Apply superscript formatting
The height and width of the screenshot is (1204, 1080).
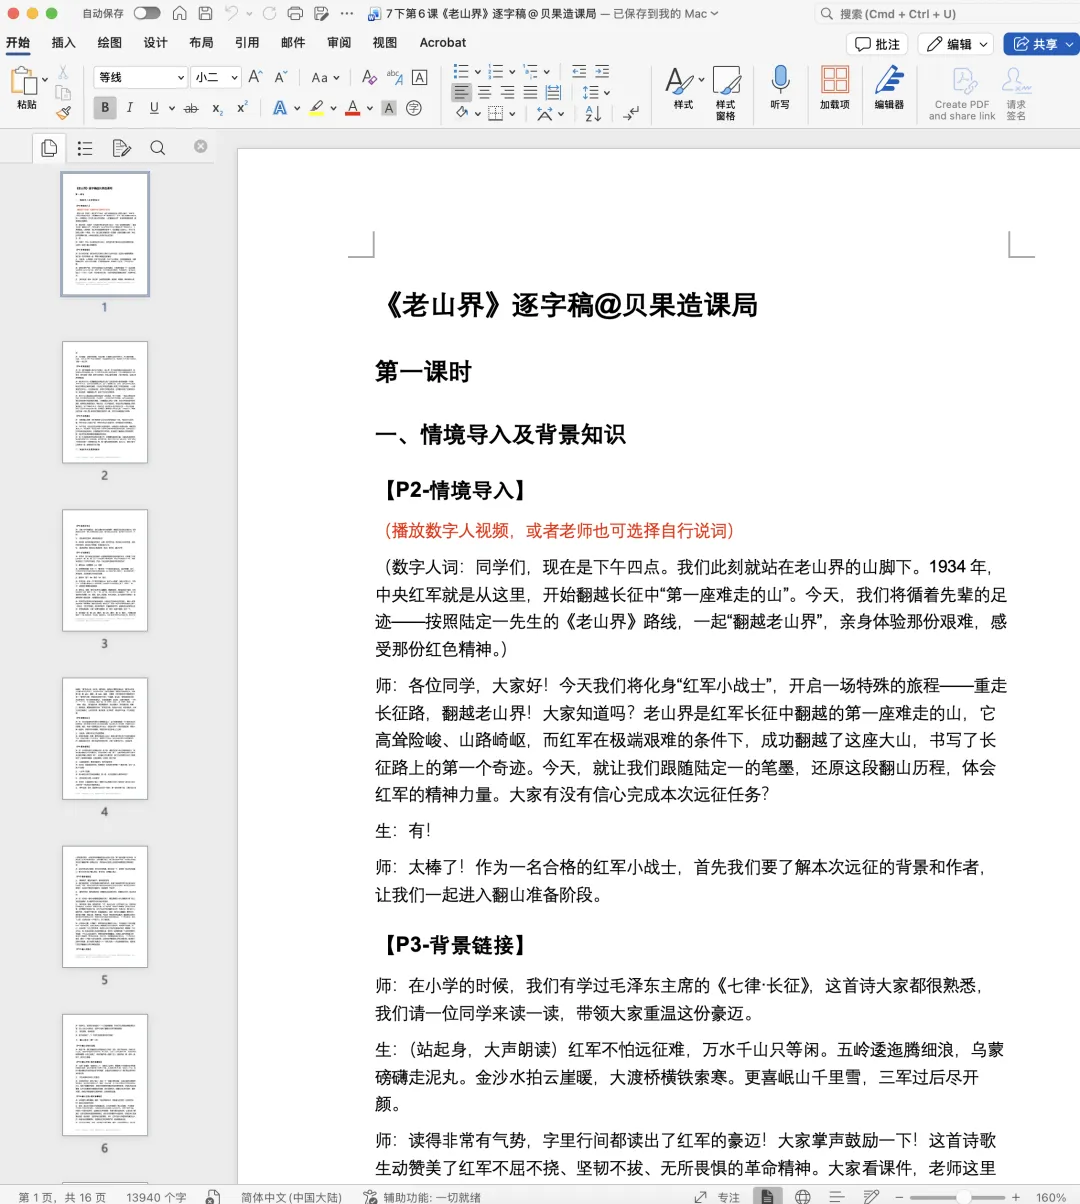(242, 108)
